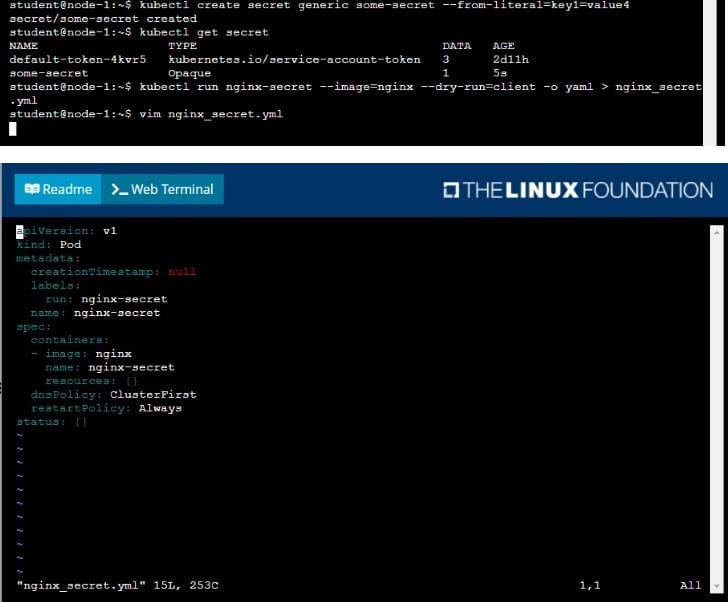Click the vim cursor position indicator 1,1

(590, 584)
